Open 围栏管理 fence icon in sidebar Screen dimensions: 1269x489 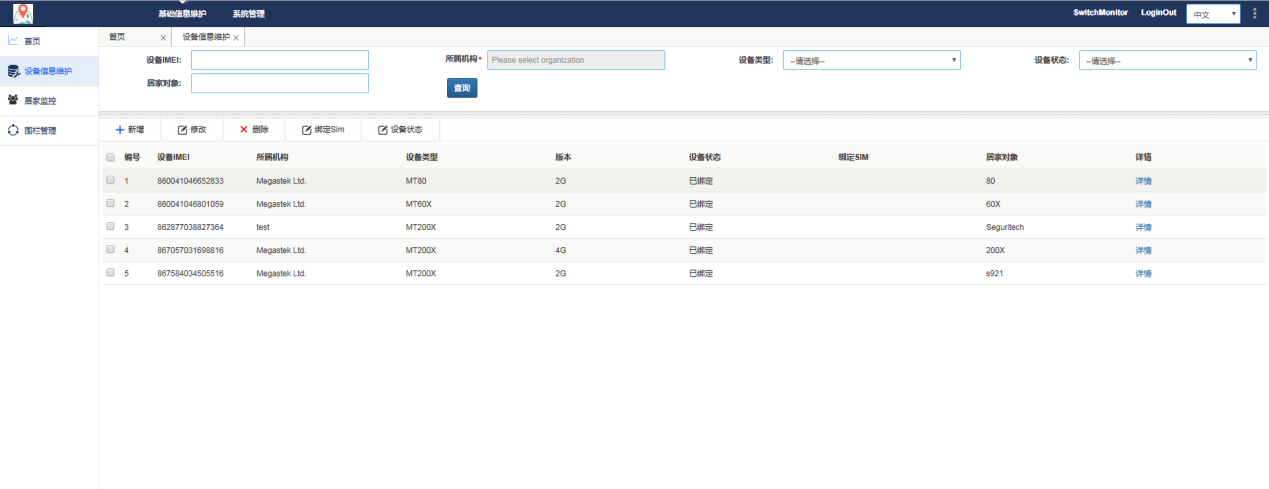coord(13,130)
